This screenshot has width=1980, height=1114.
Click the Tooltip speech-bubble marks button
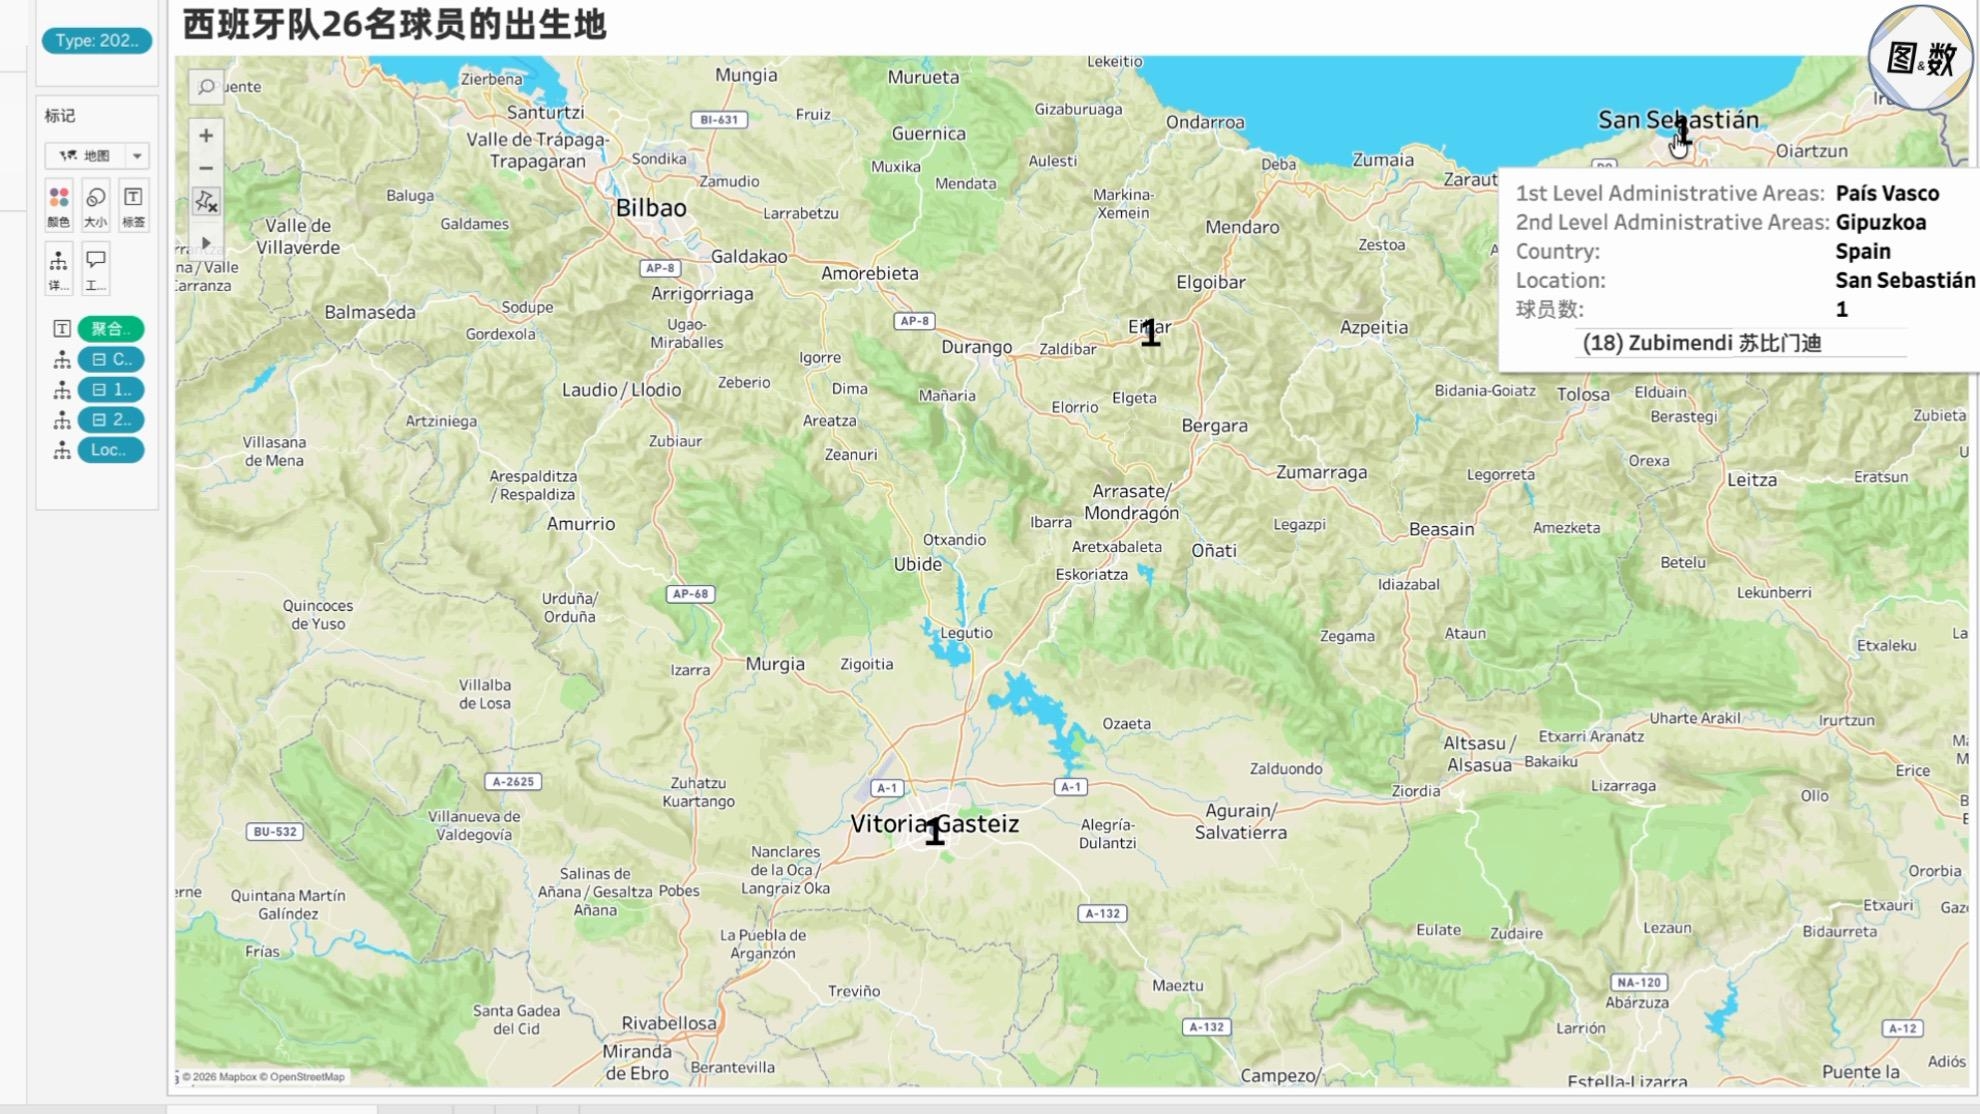[x=96, y=269]
